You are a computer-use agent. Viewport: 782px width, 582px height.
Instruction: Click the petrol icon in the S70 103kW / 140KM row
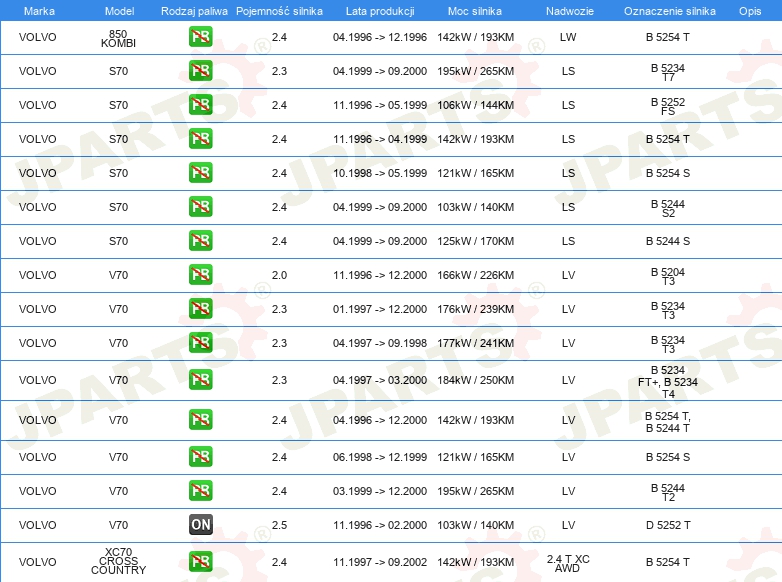[x=200, y=206]
